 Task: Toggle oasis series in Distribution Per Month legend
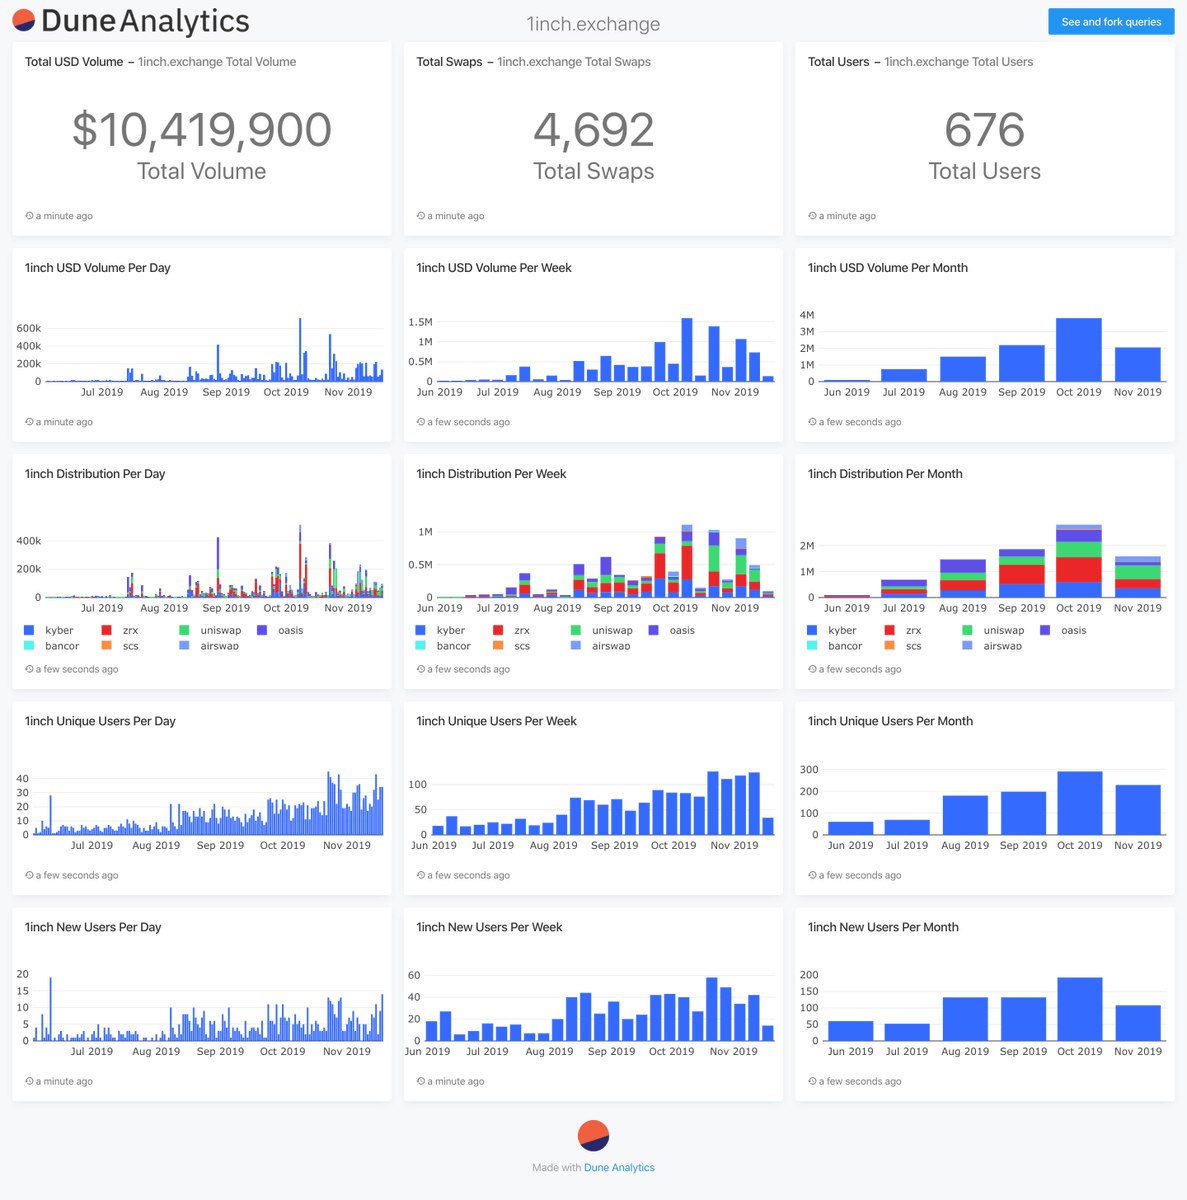pyautogui.click(x=1063, y=630)
